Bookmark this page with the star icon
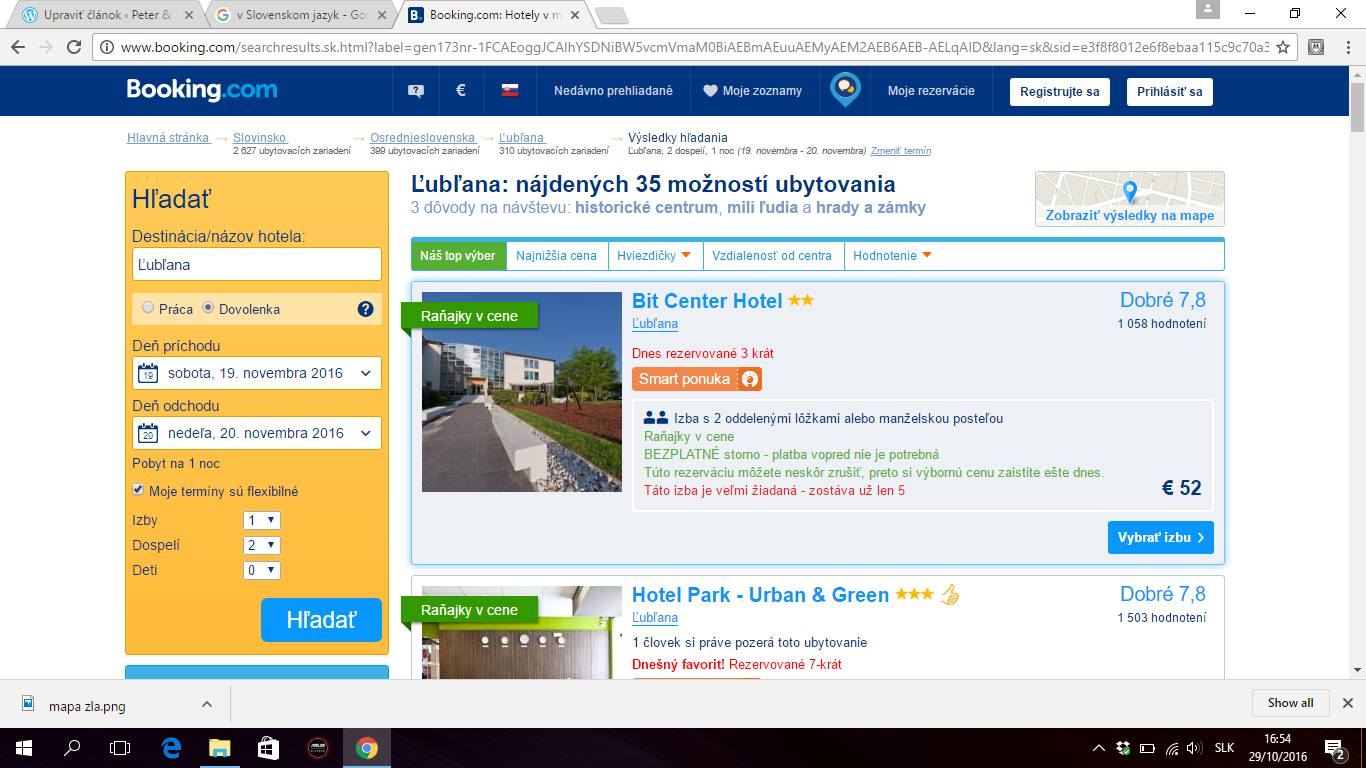The height and width of the screenshot is (768, 1366). (1283, 47)
